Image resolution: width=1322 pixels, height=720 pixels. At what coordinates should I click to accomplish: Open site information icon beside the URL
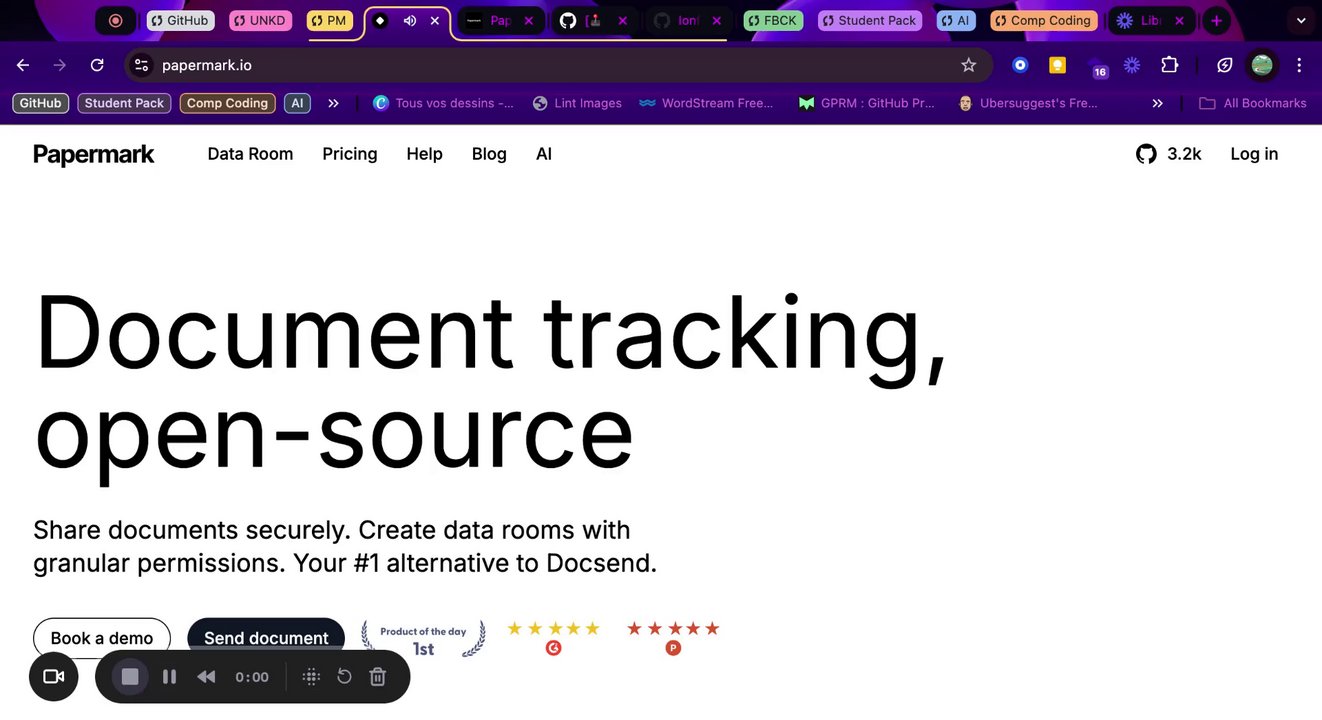[x=141, y=65]
